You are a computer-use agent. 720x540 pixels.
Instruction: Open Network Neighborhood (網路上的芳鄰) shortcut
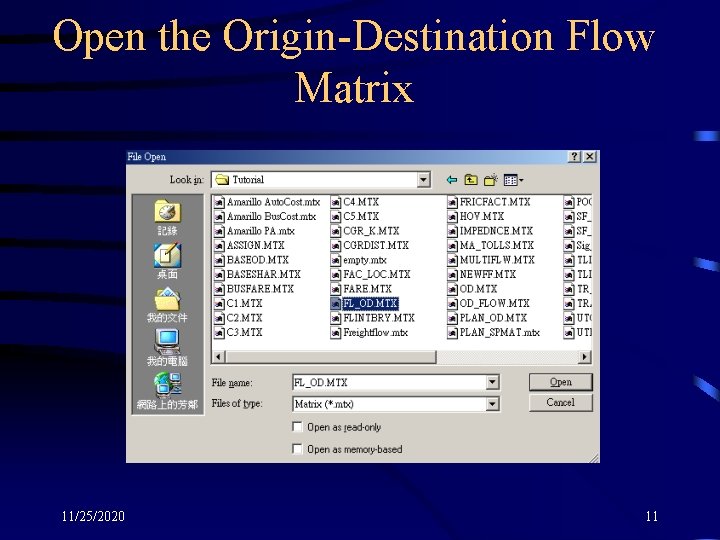[x=167, y=391]
